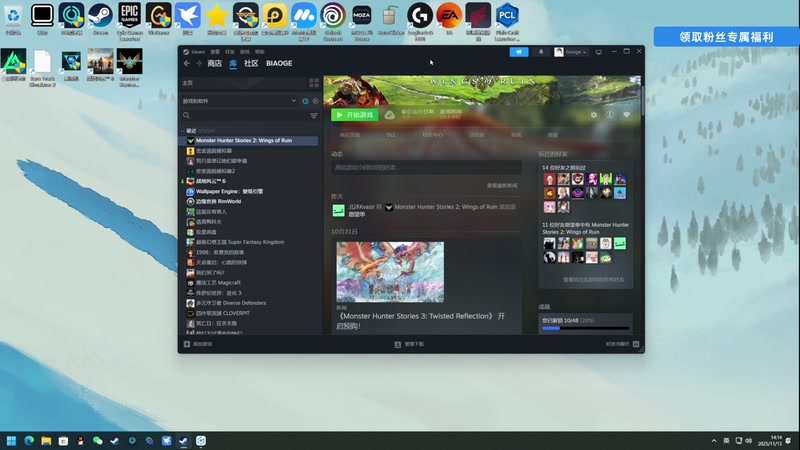
Task: Click the library search field
Action: [x=245, y=116]
